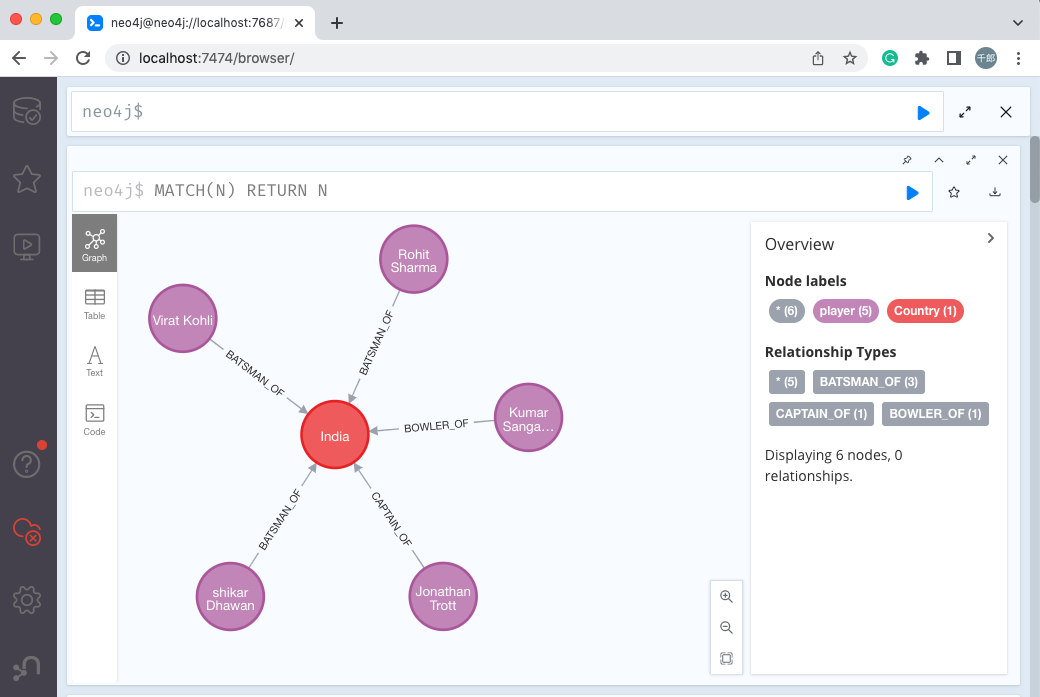Click the BATSMAN_OF label from Virat Kohli
The width and height of the screenshot is (1040, 697).
[x=255, y=373]
